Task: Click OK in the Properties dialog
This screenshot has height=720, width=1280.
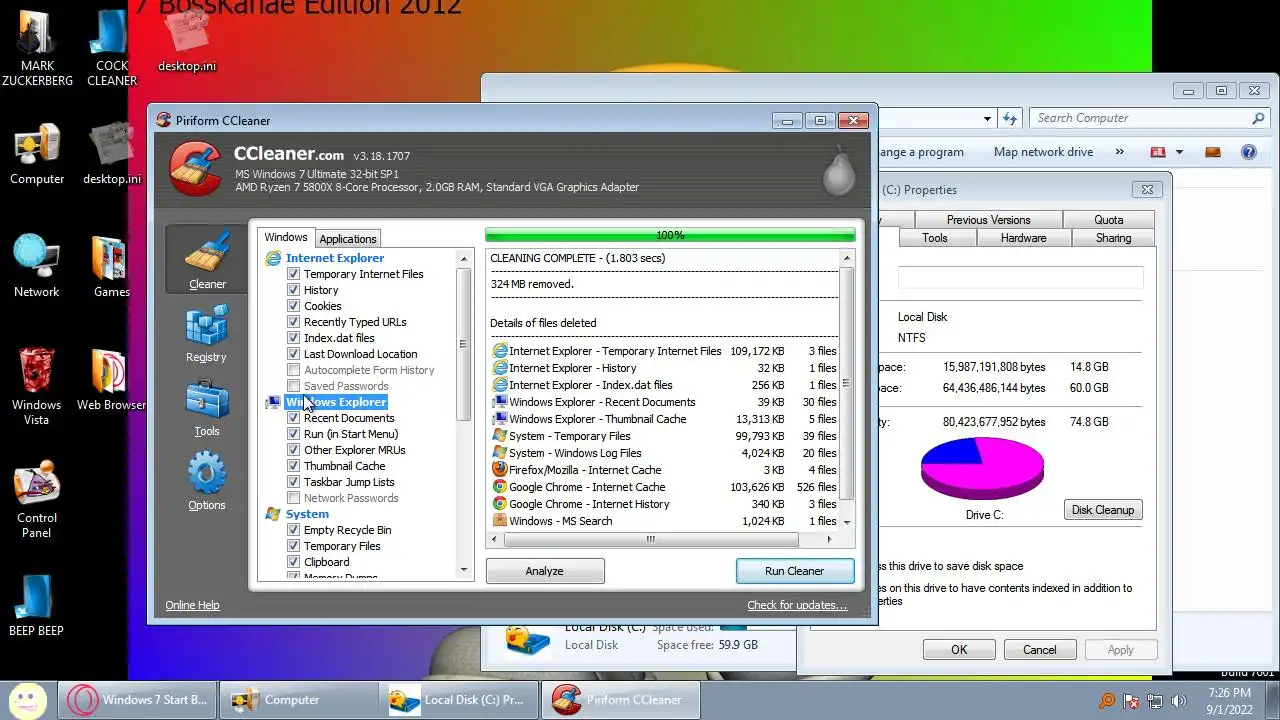Action: (x=959, y=650)
